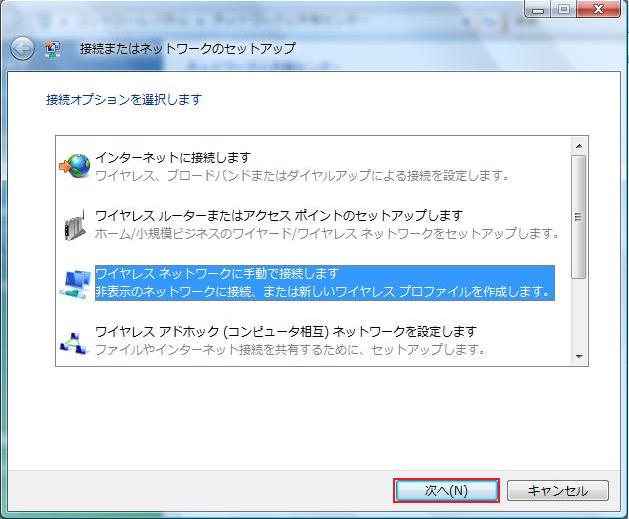Click the back arrow navigation button
Screen dimensions: 629x519
click(x=22, y=48)
